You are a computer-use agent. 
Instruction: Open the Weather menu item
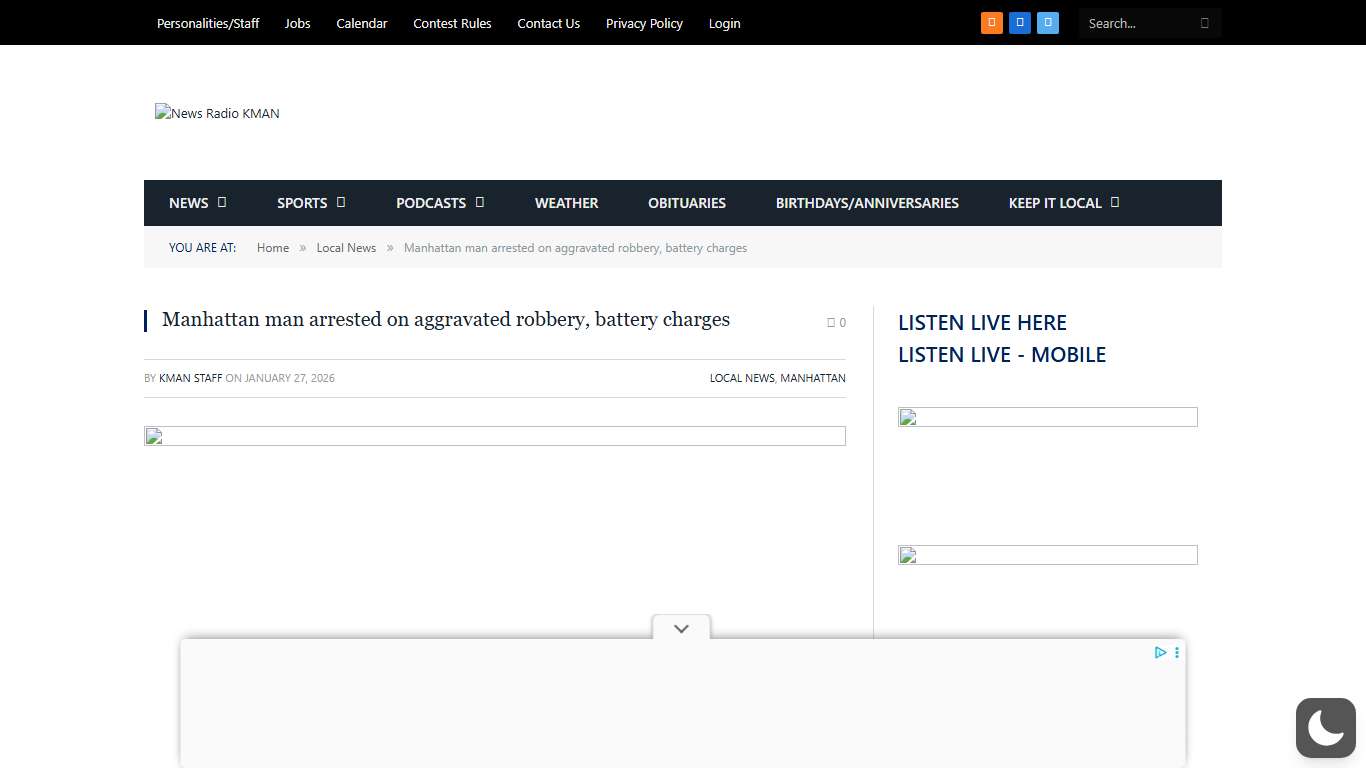point(566,203)
